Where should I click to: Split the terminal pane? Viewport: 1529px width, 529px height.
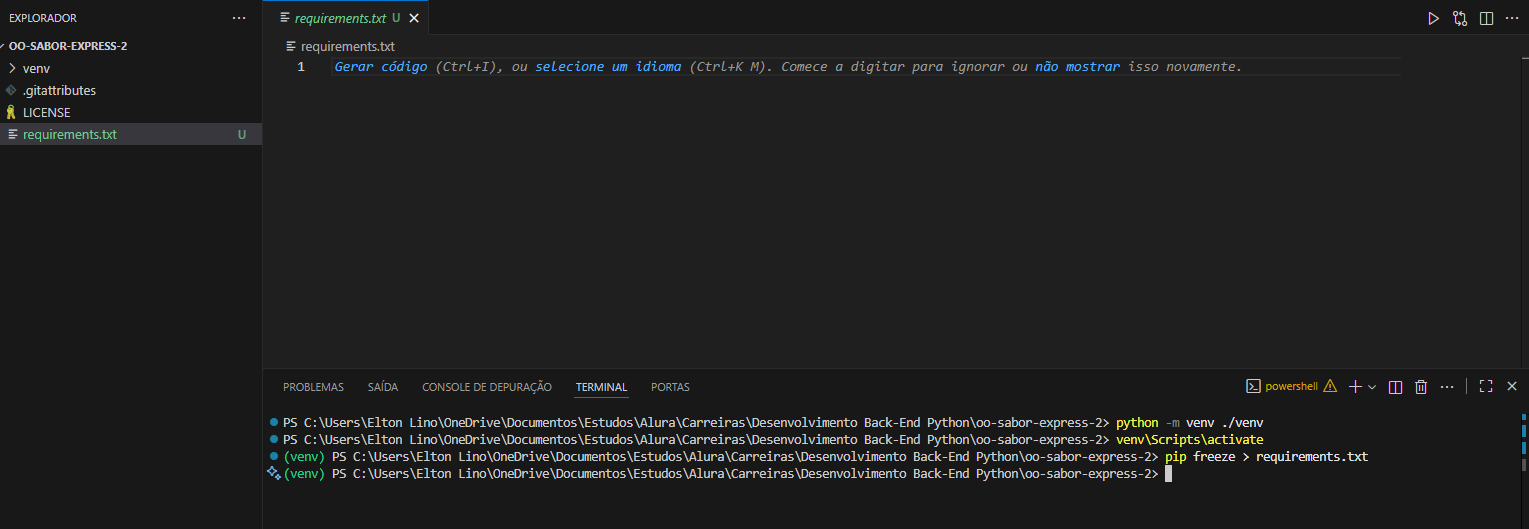pyautogui.click(x=1395, y=387)
